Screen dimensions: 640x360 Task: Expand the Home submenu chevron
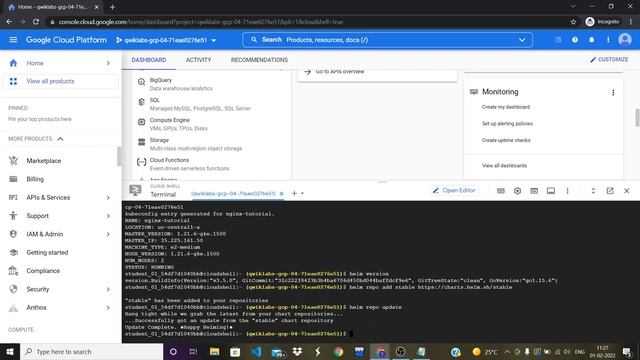[108, 63]
